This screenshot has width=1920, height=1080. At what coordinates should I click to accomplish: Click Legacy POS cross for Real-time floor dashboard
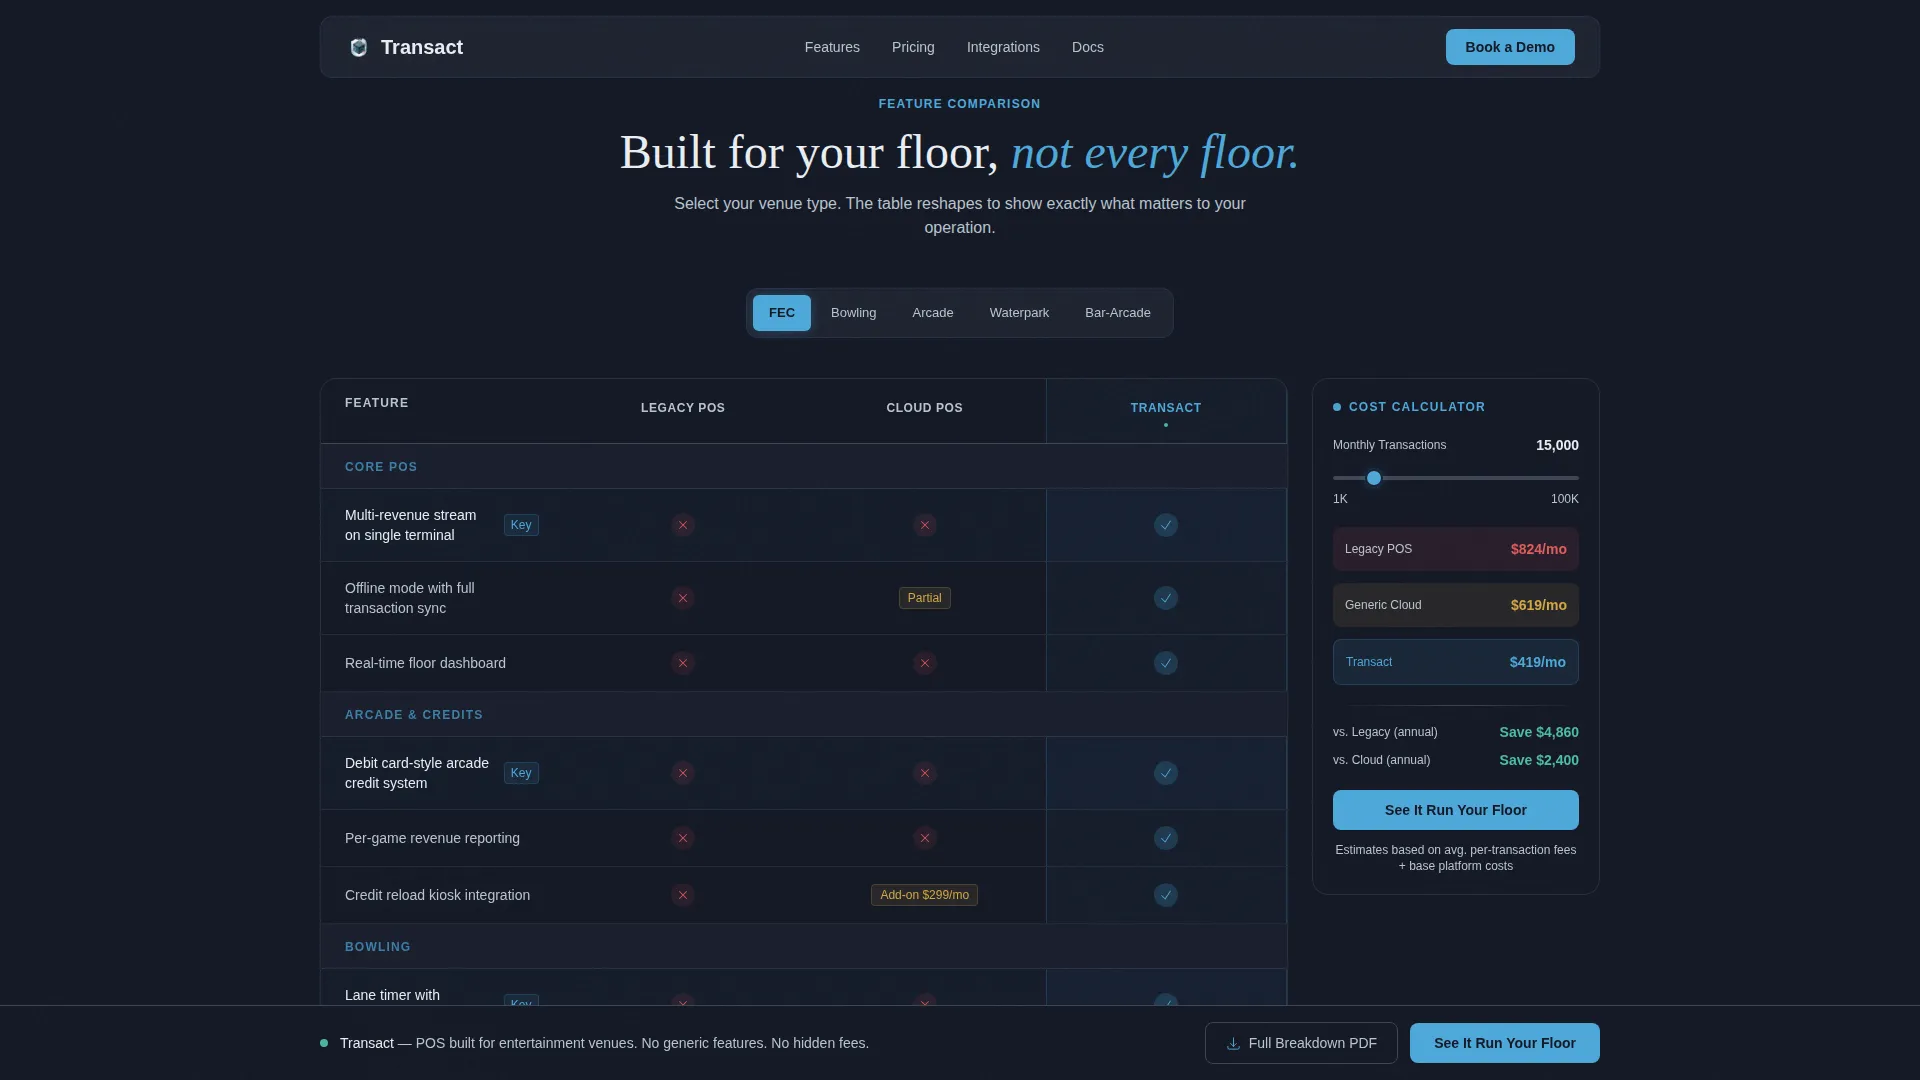(x=683, y=663)
